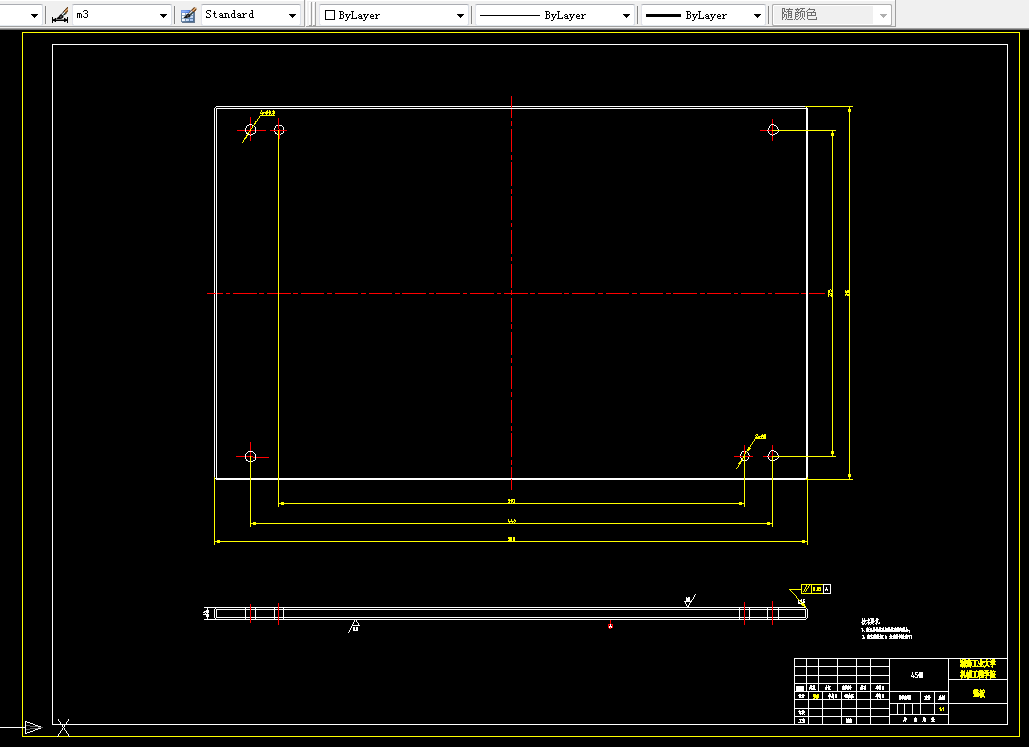Open the ByLayer linetype dropdown
This screenshot has width=1029, height=747.
coord(627,15)
